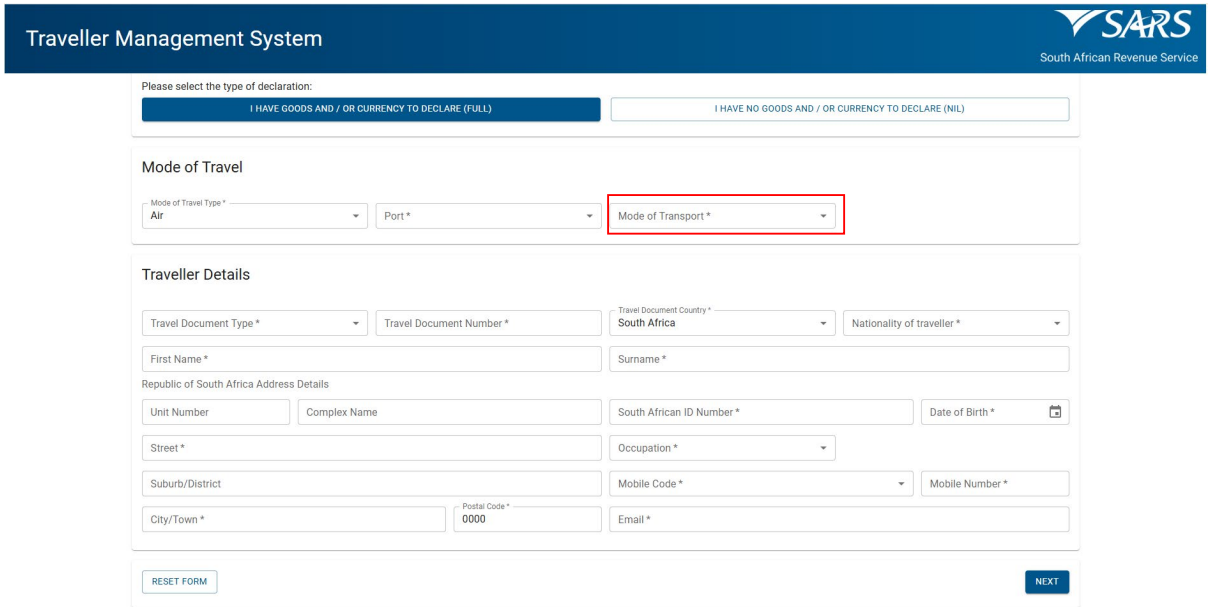Expand the Mobile Code dropdown
The height and width of the screenshot is (607, 1212).
pos(761,484)
